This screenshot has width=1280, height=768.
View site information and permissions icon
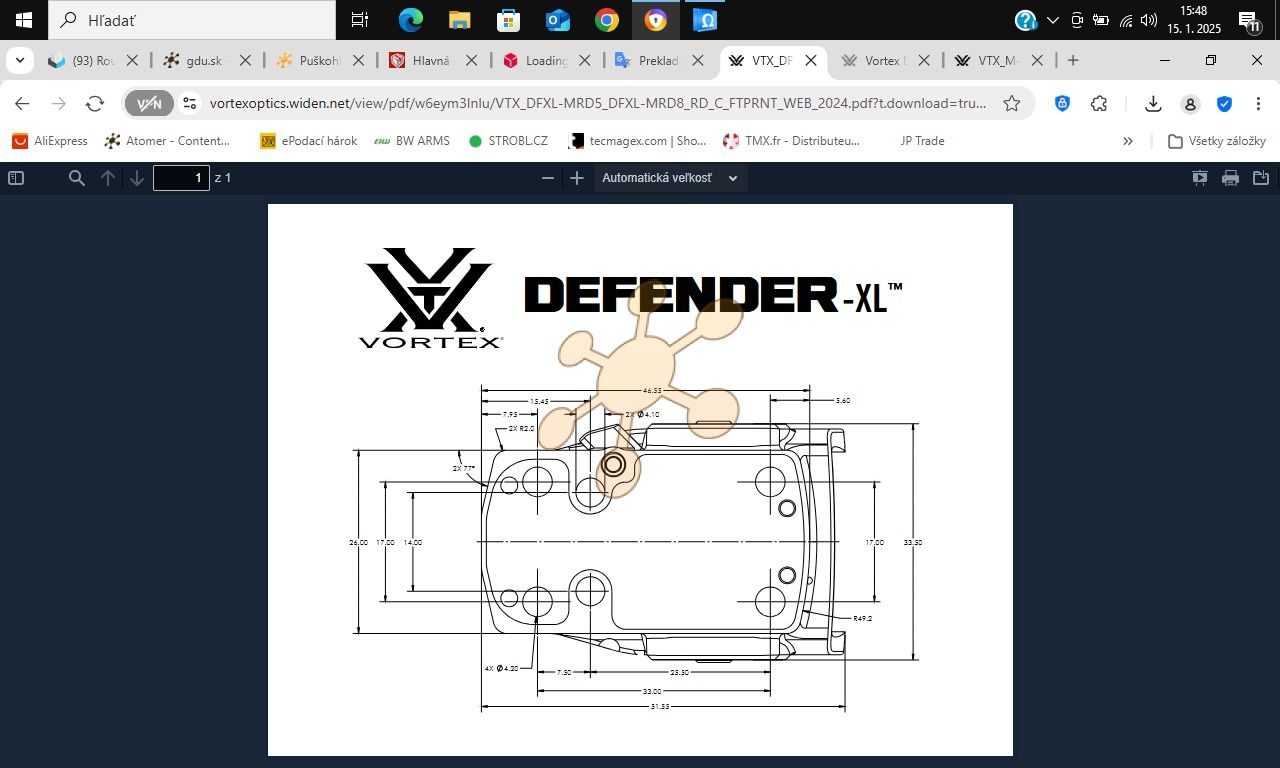click(190, 103)
